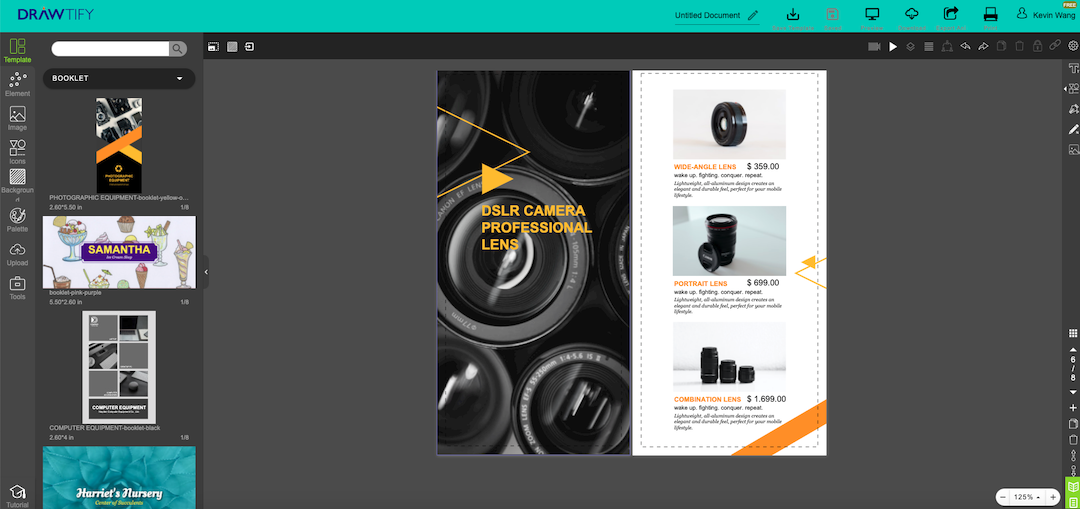Download the document
The image size is (1080, 509).
(x=911, y=15)
